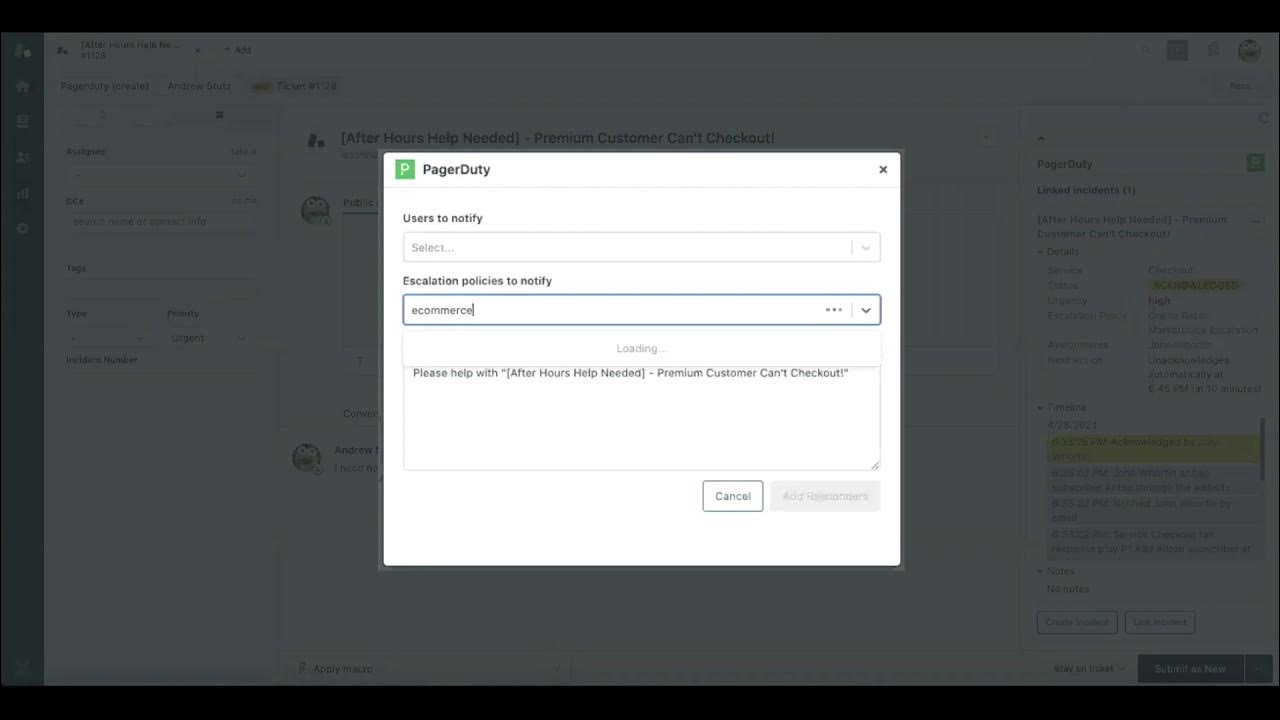
Task: Open the Views icon in left sidebar
Action: [x=22, y=121]
